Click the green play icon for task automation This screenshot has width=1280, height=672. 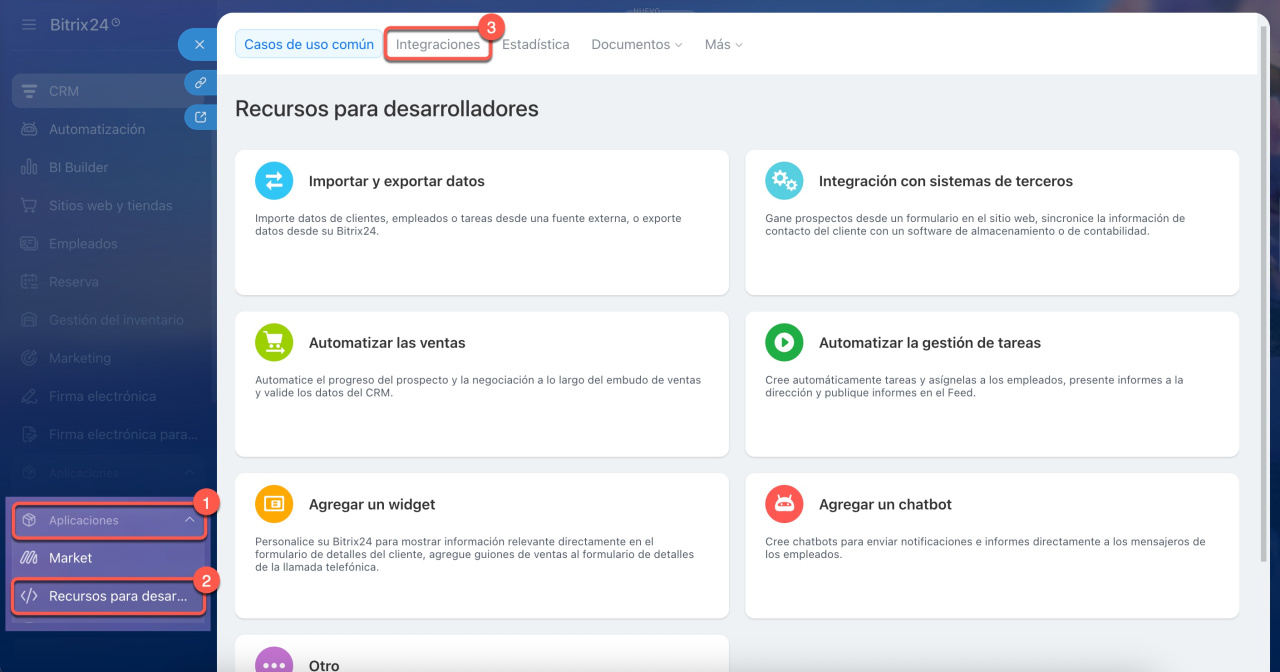pos(784,342)
